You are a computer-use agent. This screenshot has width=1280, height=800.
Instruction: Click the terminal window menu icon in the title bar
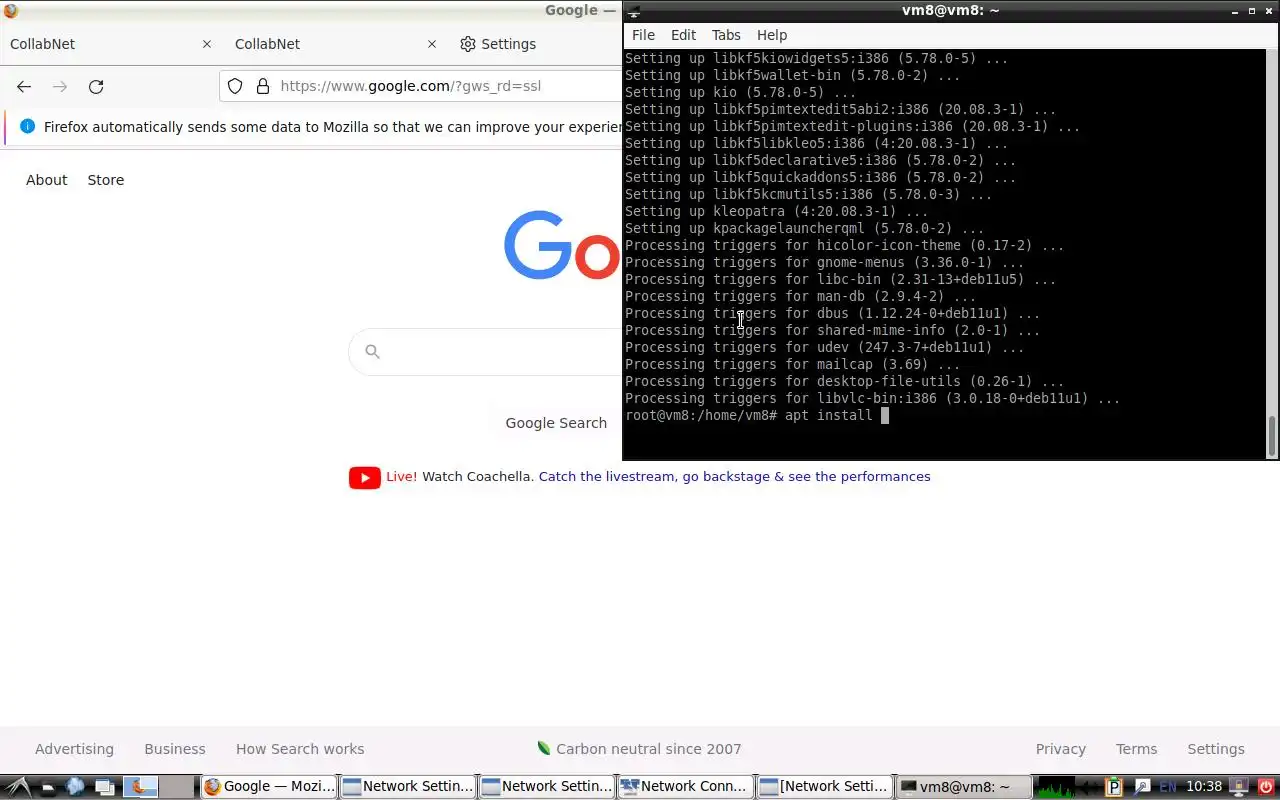click(x=634, y=11)
